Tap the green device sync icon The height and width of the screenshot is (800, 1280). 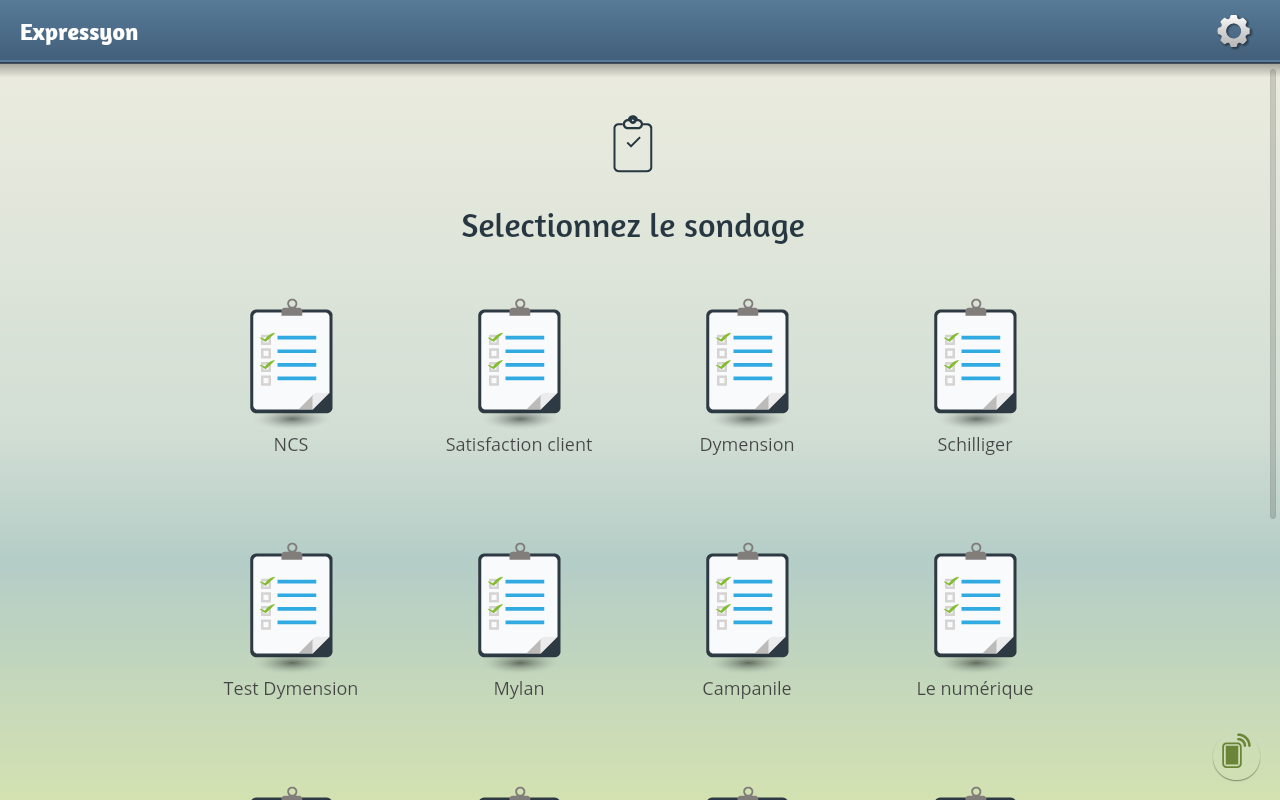coord(1235,755)
